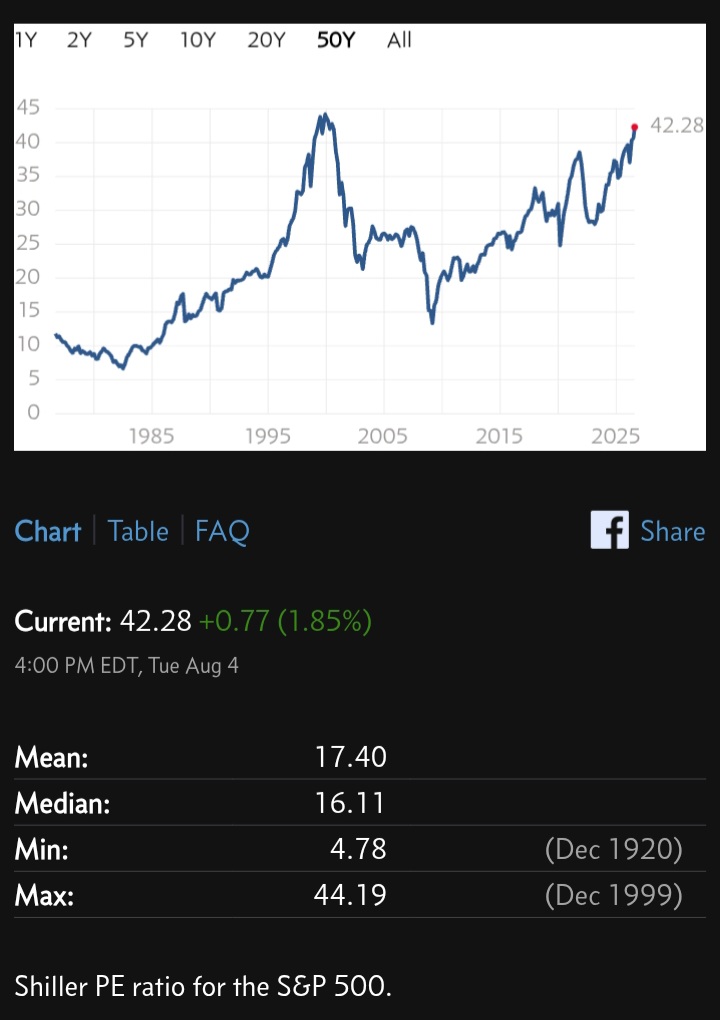Click the Min: row label
The image size is (720, 1020).
coord(42,849)
